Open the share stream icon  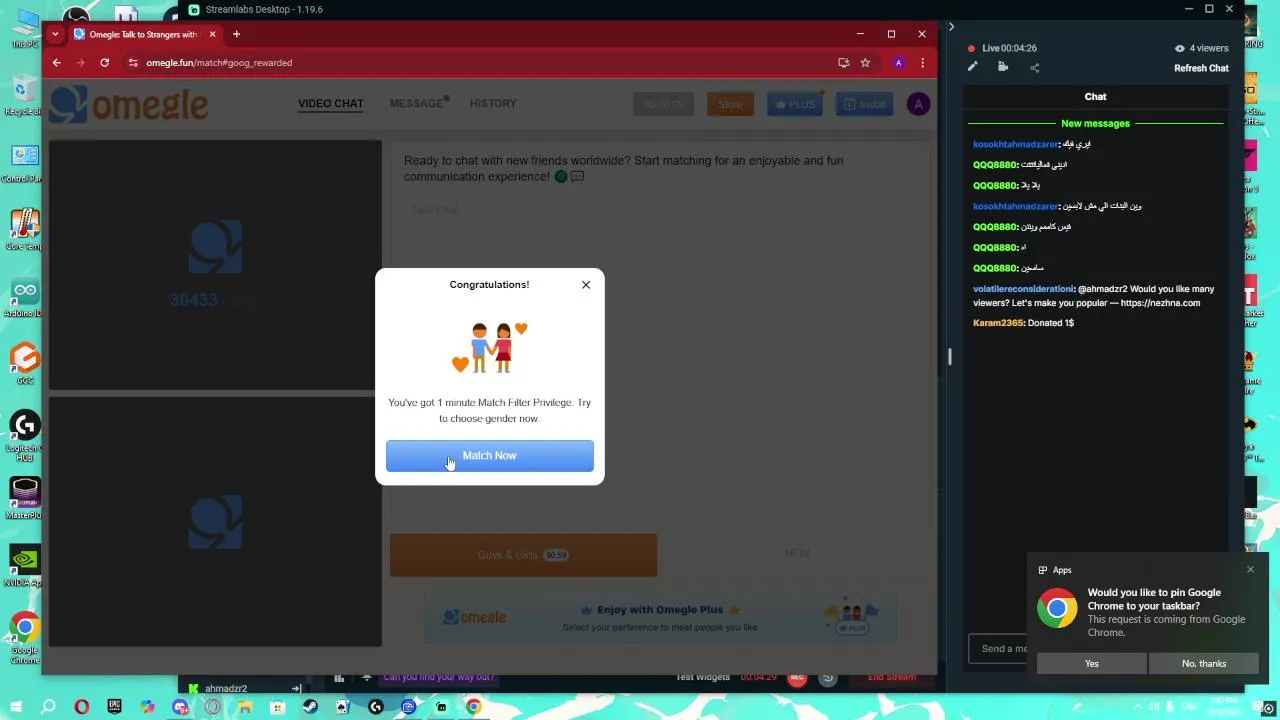tap(1034, 68)
